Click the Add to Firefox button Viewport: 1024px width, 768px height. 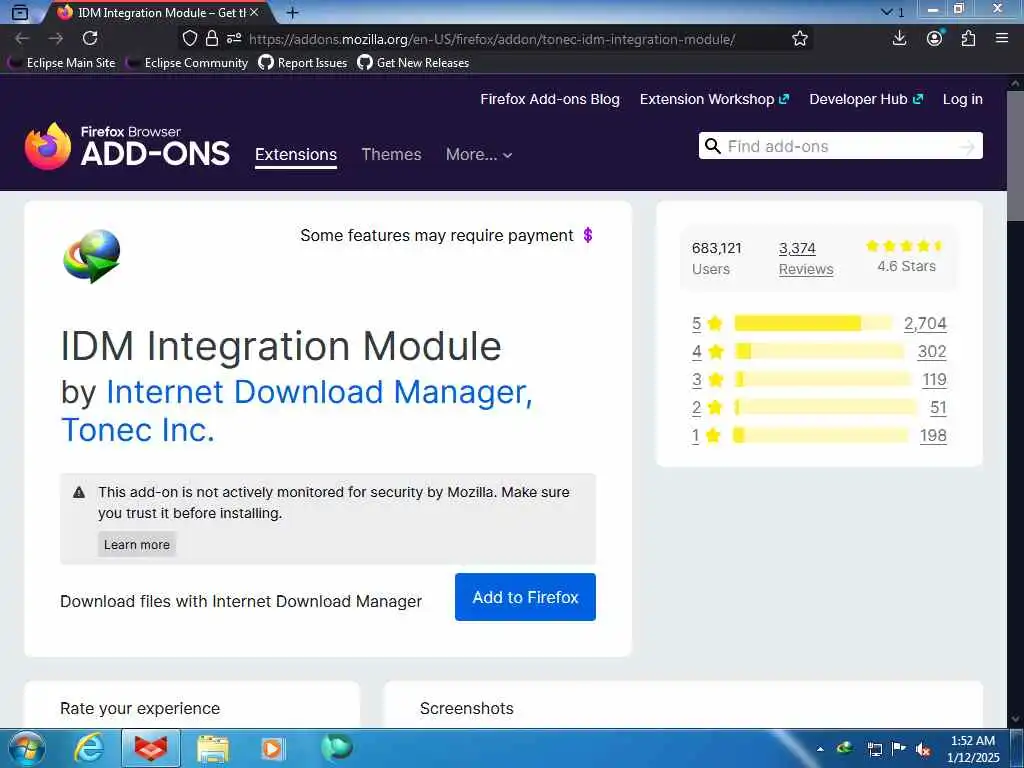(x=525, y=597)
